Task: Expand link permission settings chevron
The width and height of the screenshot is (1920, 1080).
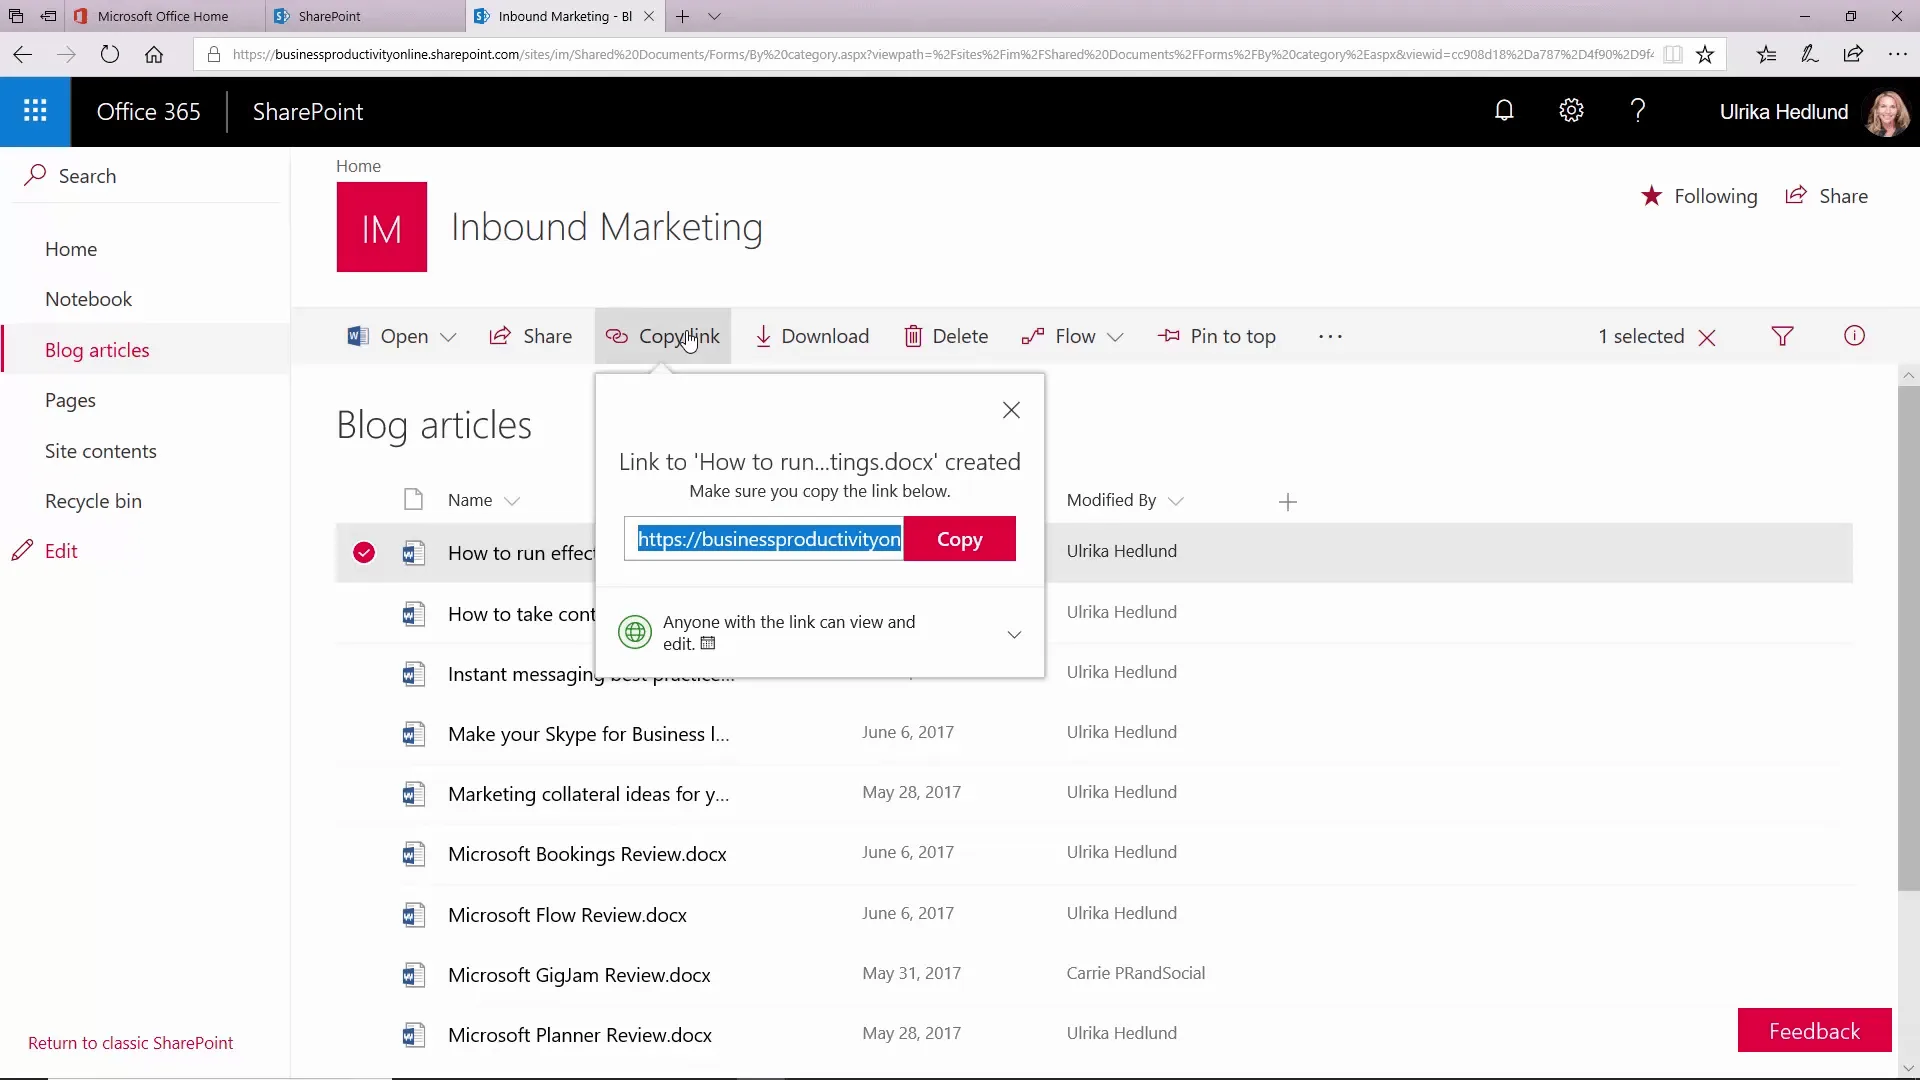Action: (x=1014, y=634)
